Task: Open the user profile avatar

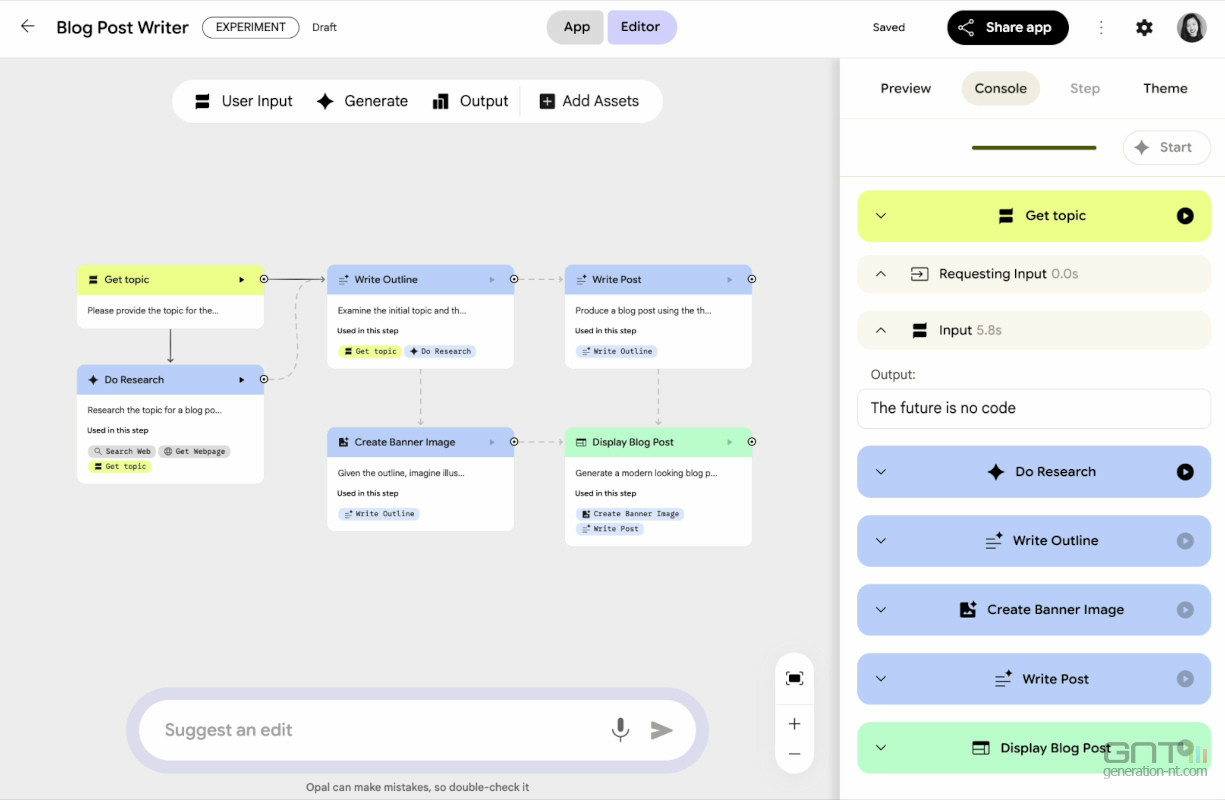Action: tap(1191, 28)
